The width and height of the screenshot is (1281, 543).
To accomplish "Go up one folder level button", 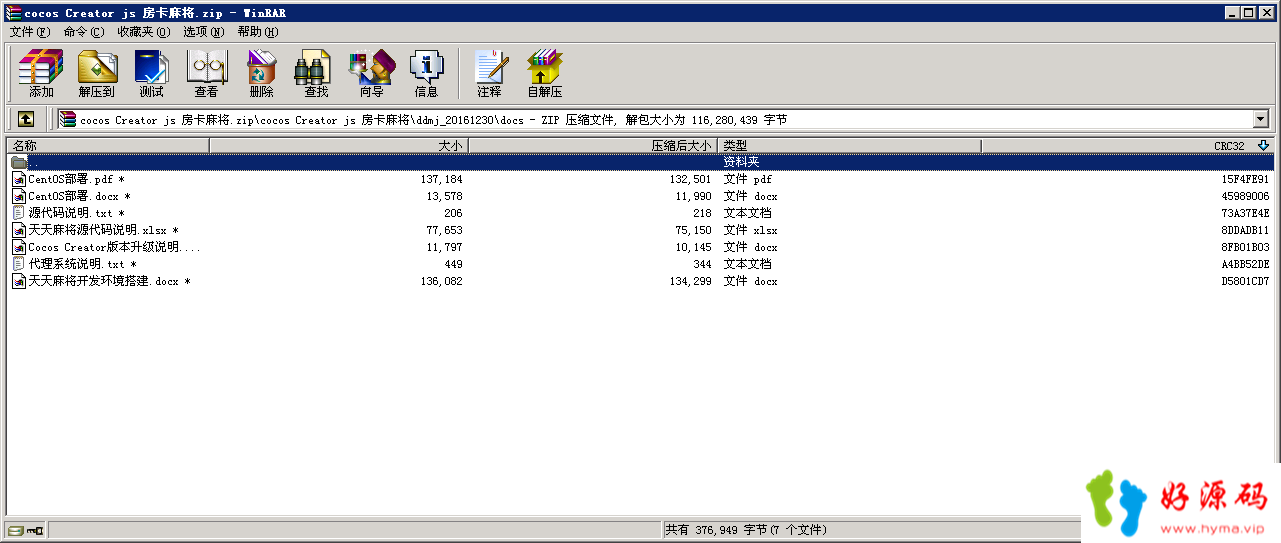I will pyautogui.click(x=26, y=119).
